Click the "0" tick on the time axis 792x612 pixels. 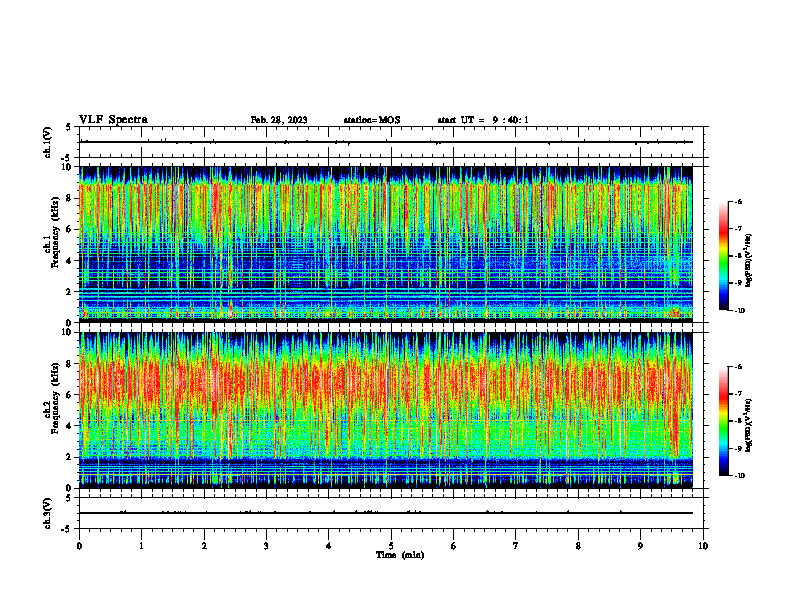coord(79,546)
